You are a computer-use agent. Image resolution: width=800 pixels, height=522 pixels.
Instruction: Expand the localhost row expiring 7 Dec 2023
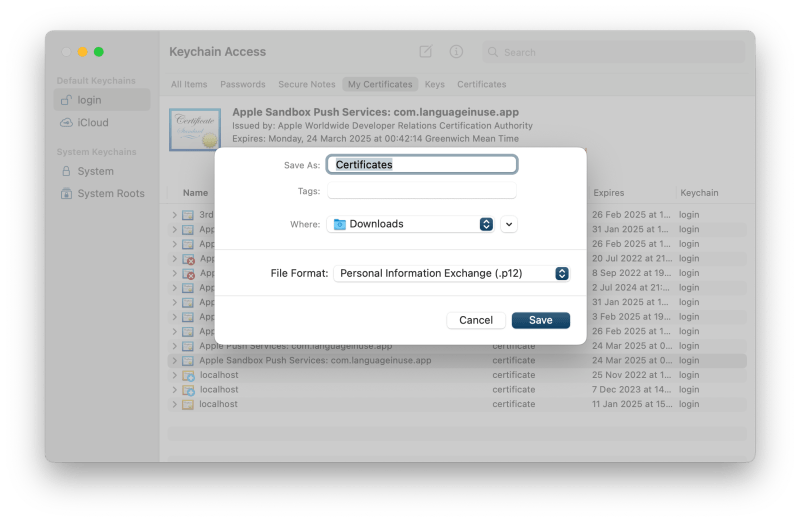coord(174,389)
